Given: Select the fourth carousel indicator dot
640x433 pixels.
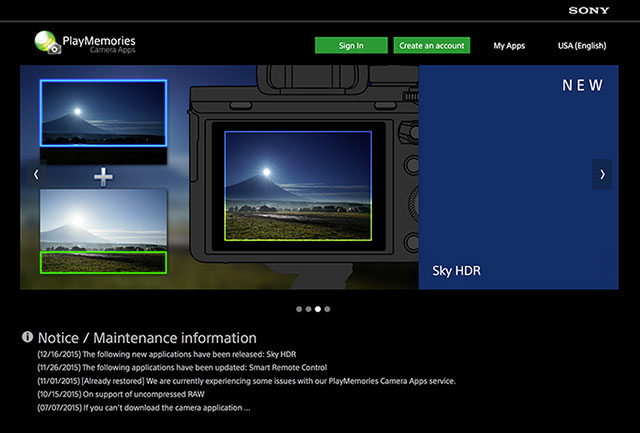Looking at the screenshot, I should point(327,309).
